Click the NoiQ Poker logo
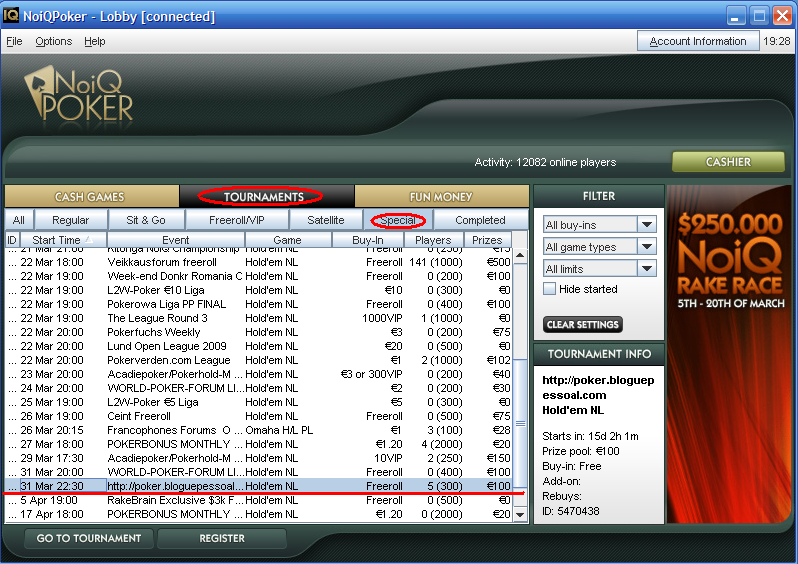The width and height of the screenshot is (798, 564). (78, 95)
